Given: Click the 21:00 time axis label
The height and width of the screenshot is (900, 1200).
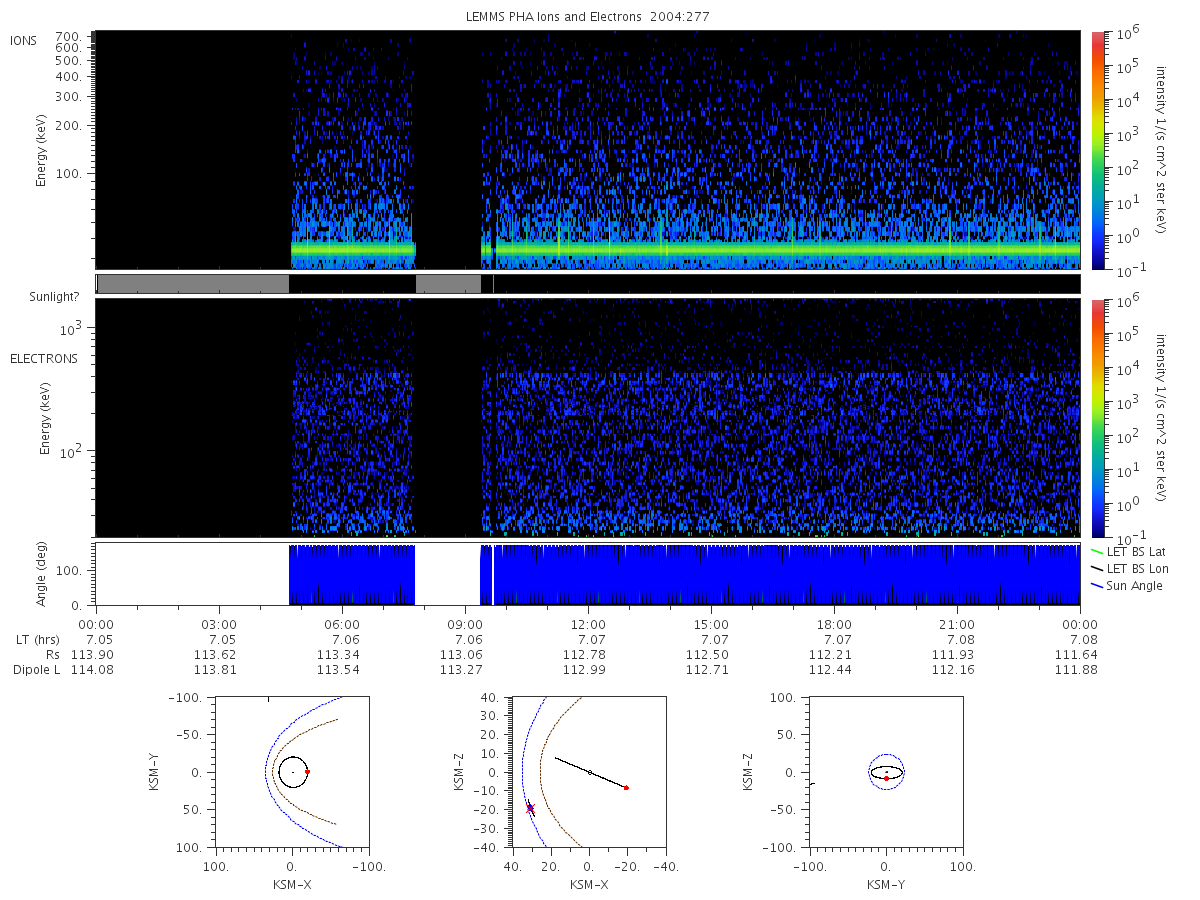Looking at the screenshot, I should point(957,624).
